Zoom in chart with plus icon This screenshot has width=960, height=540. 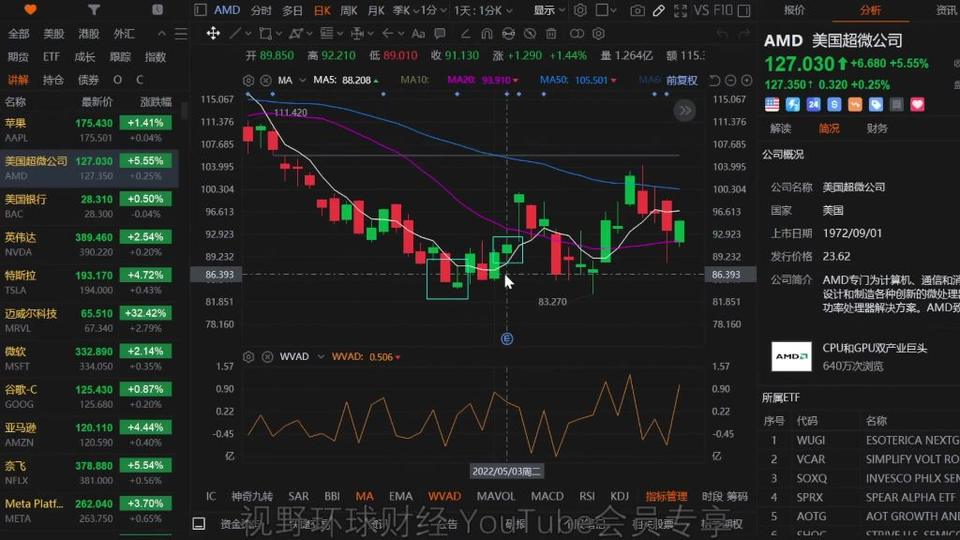746,80
